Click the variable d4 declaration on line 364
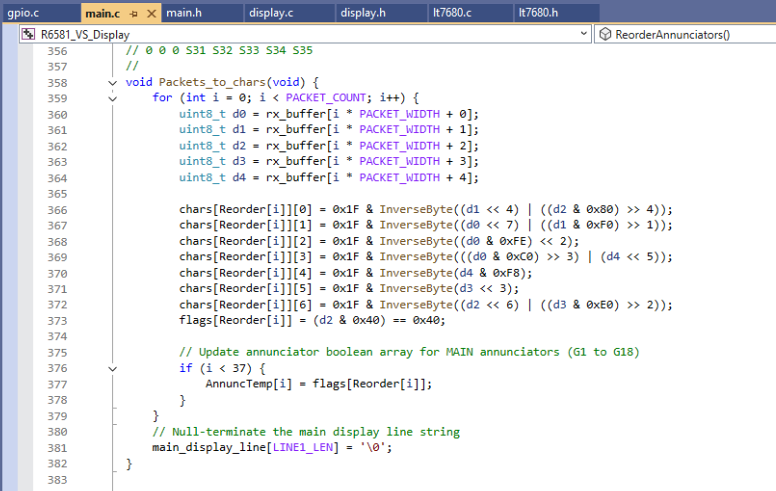Image resolution: width=776 pixels, height=491 pixels. coord(239,177)
